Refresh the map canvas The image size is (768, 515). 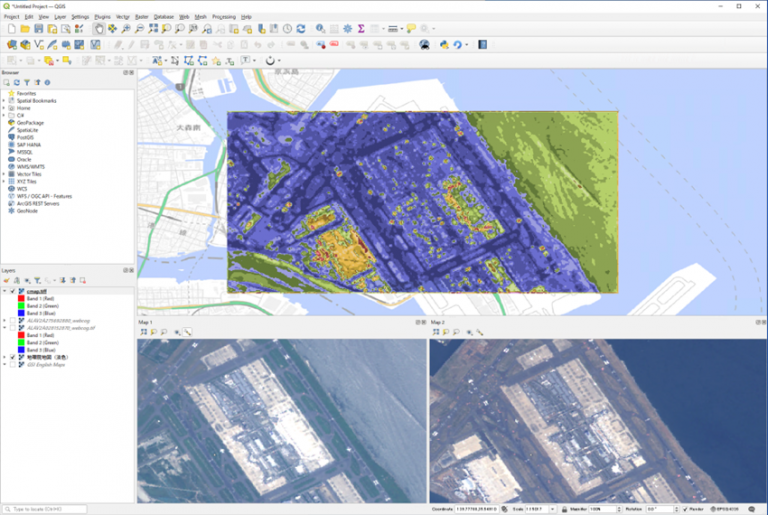[301, 29]
